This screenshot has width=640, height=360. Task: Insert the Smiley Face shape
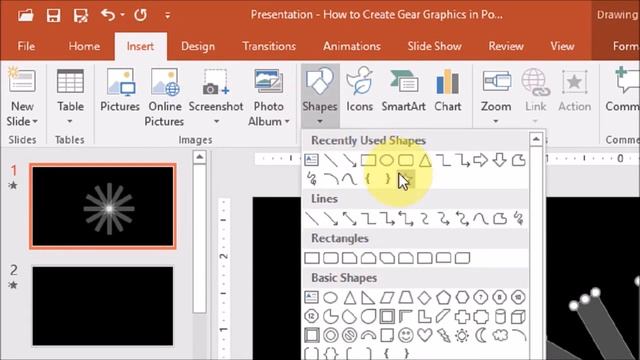coord(406,336)
